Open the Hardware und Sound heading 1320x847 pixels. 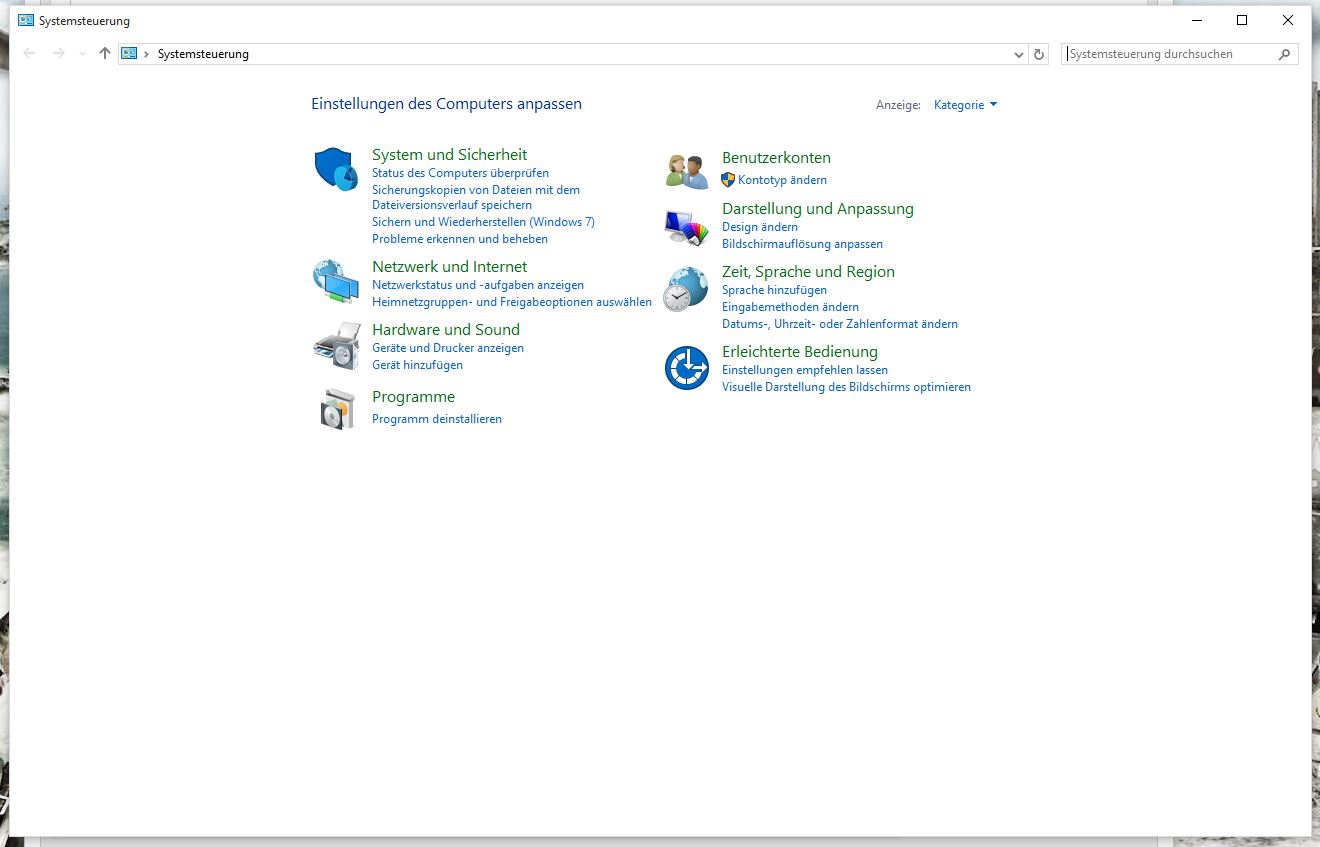446,330
